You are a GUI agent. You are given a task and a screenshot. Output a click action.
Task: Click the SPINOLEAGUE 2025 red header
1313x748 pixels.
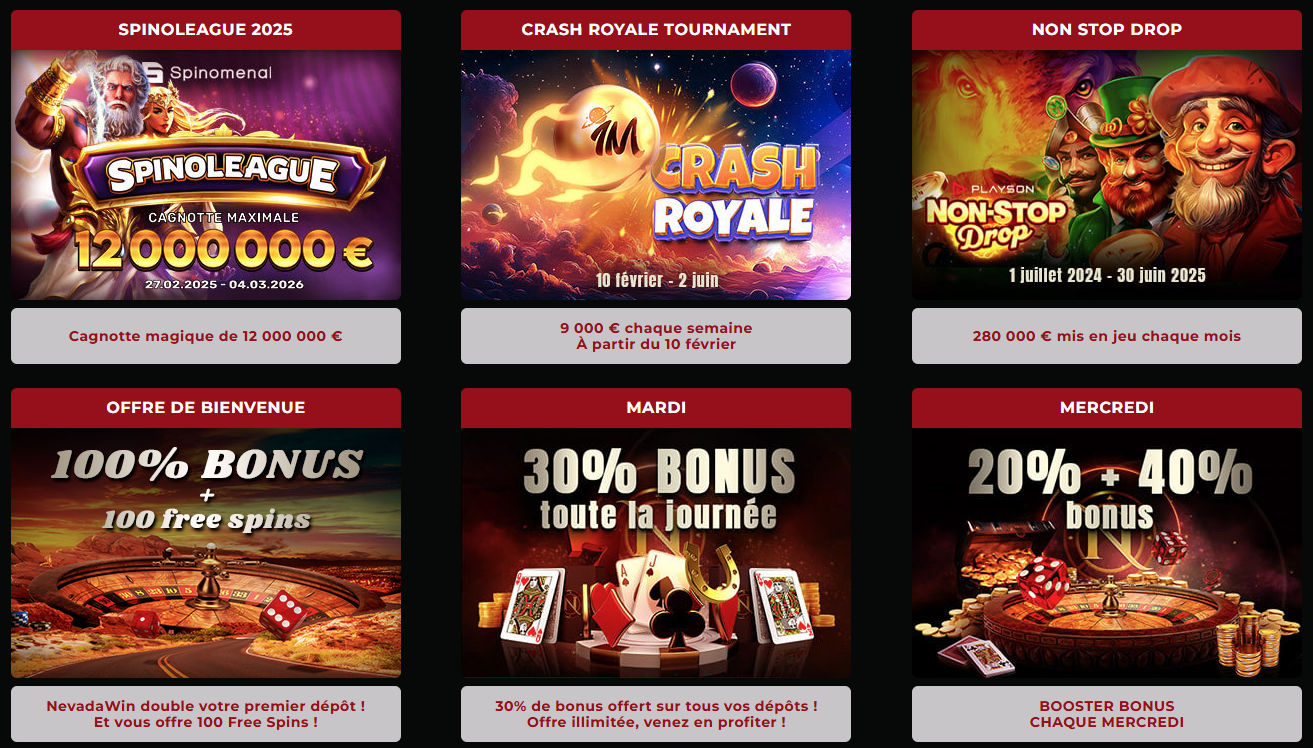coord(206,30)
